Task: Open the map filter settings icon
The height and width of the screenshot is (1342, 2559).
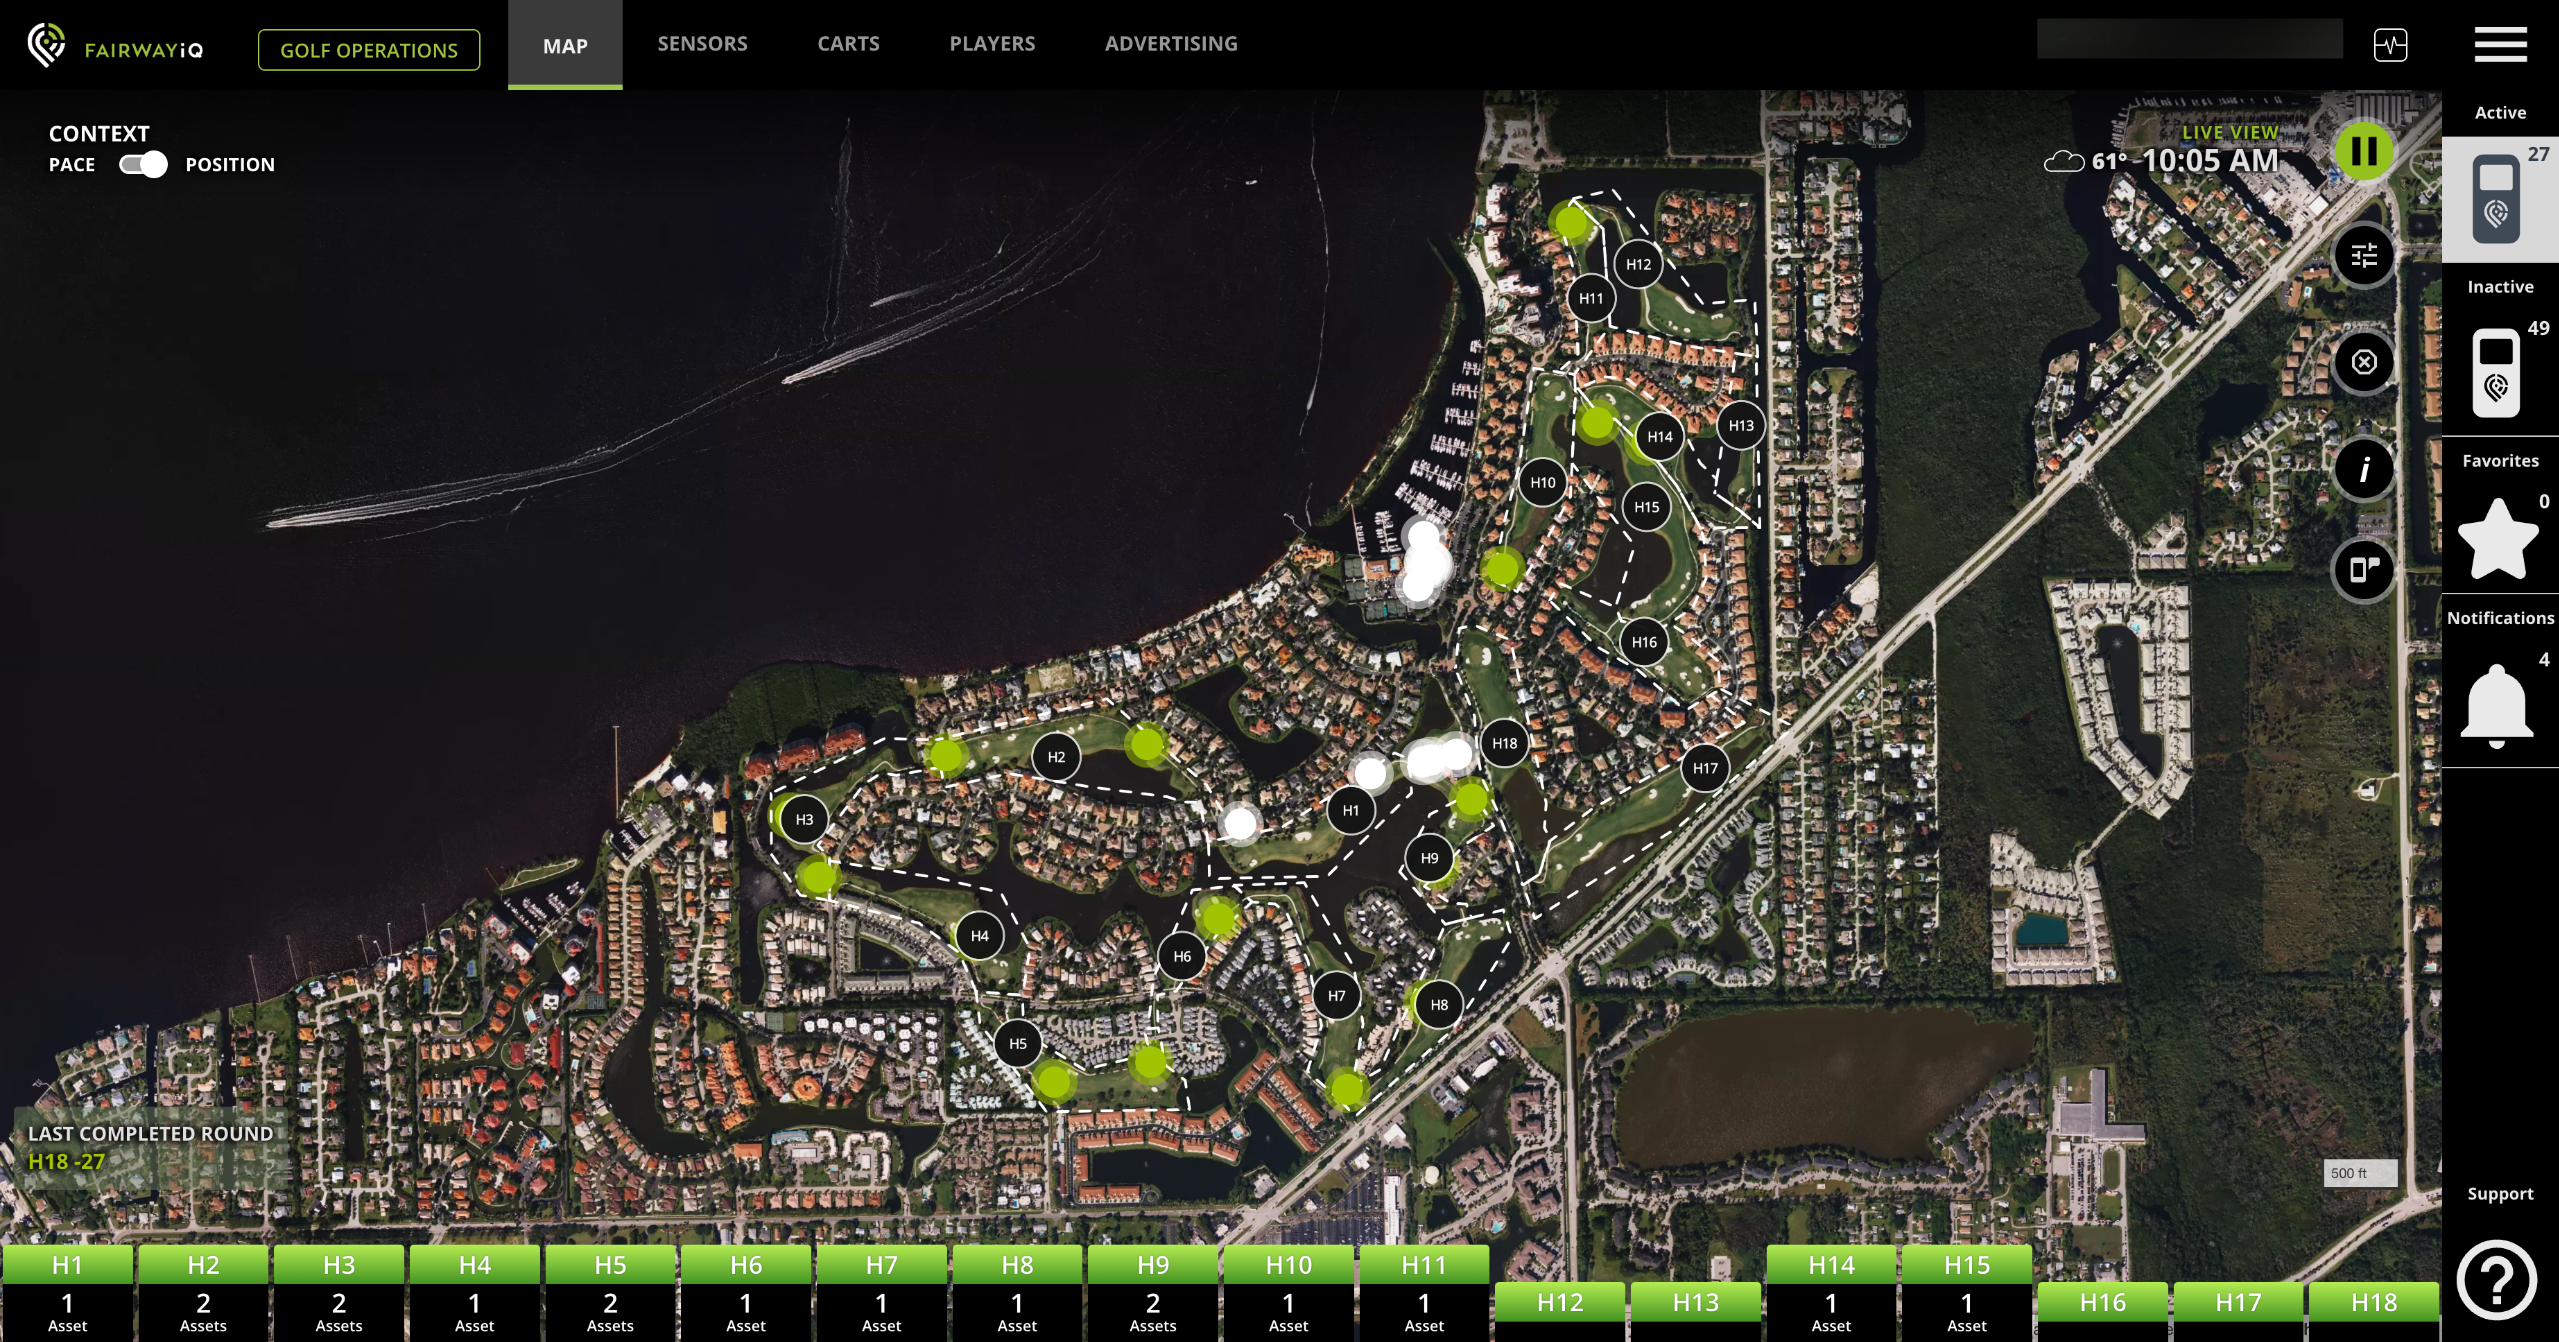Action: point(2364,256)
